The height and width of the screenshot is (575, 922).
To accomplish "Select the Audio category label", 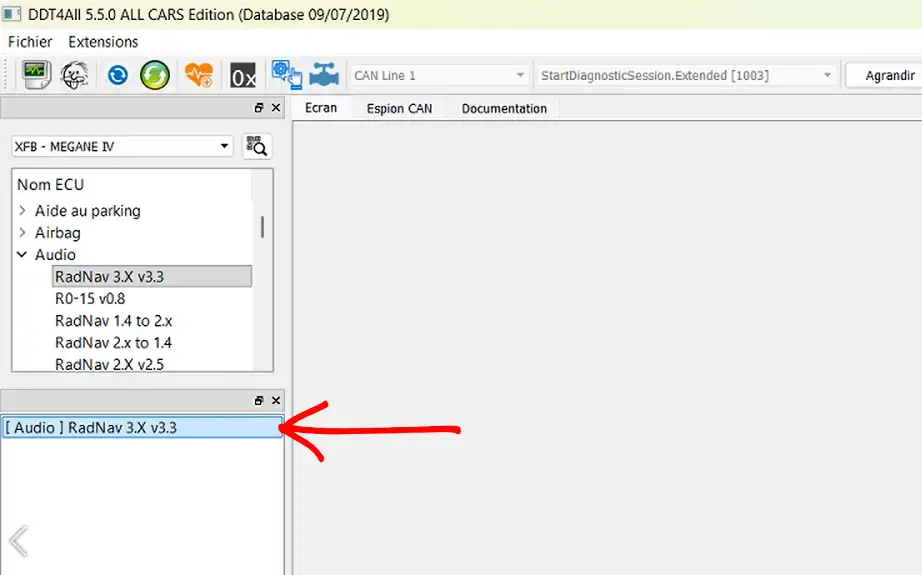I will 55,255.
